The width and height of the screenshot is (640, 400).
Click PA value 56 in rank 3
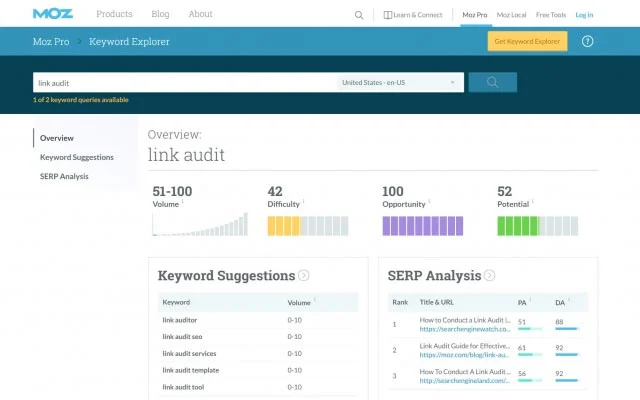tap(522, 373)
